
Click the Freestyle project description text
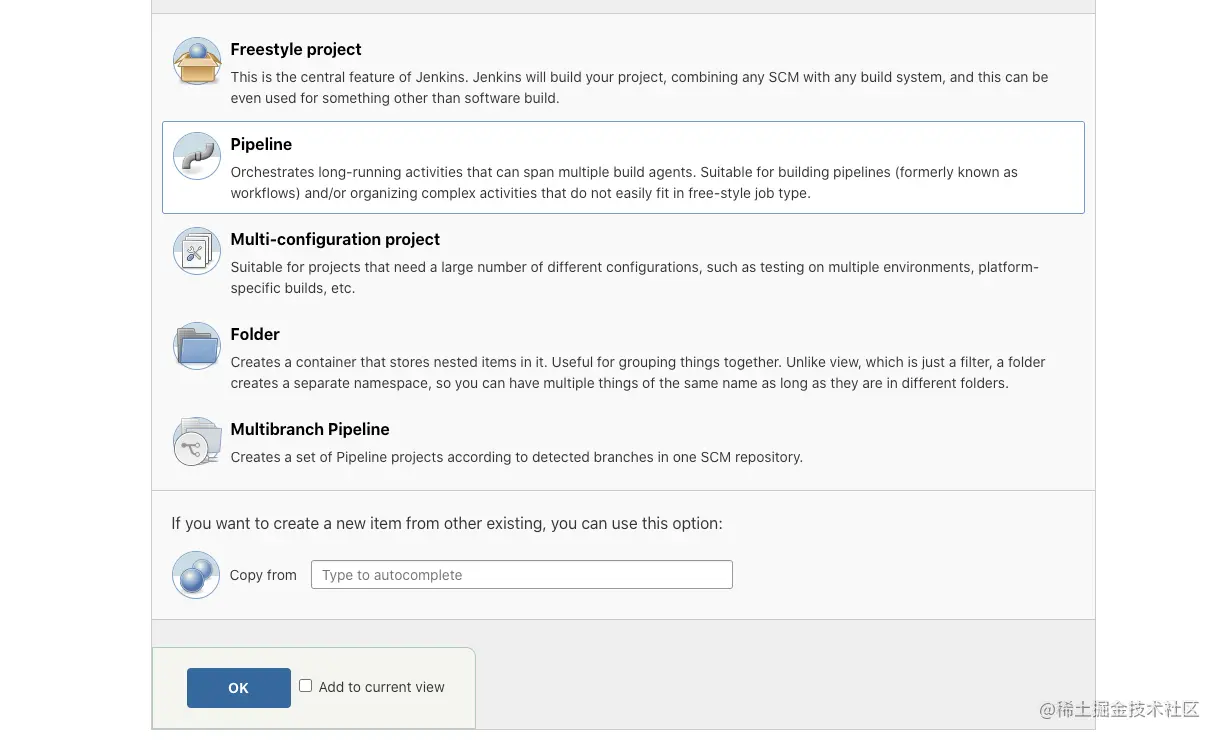639,88
